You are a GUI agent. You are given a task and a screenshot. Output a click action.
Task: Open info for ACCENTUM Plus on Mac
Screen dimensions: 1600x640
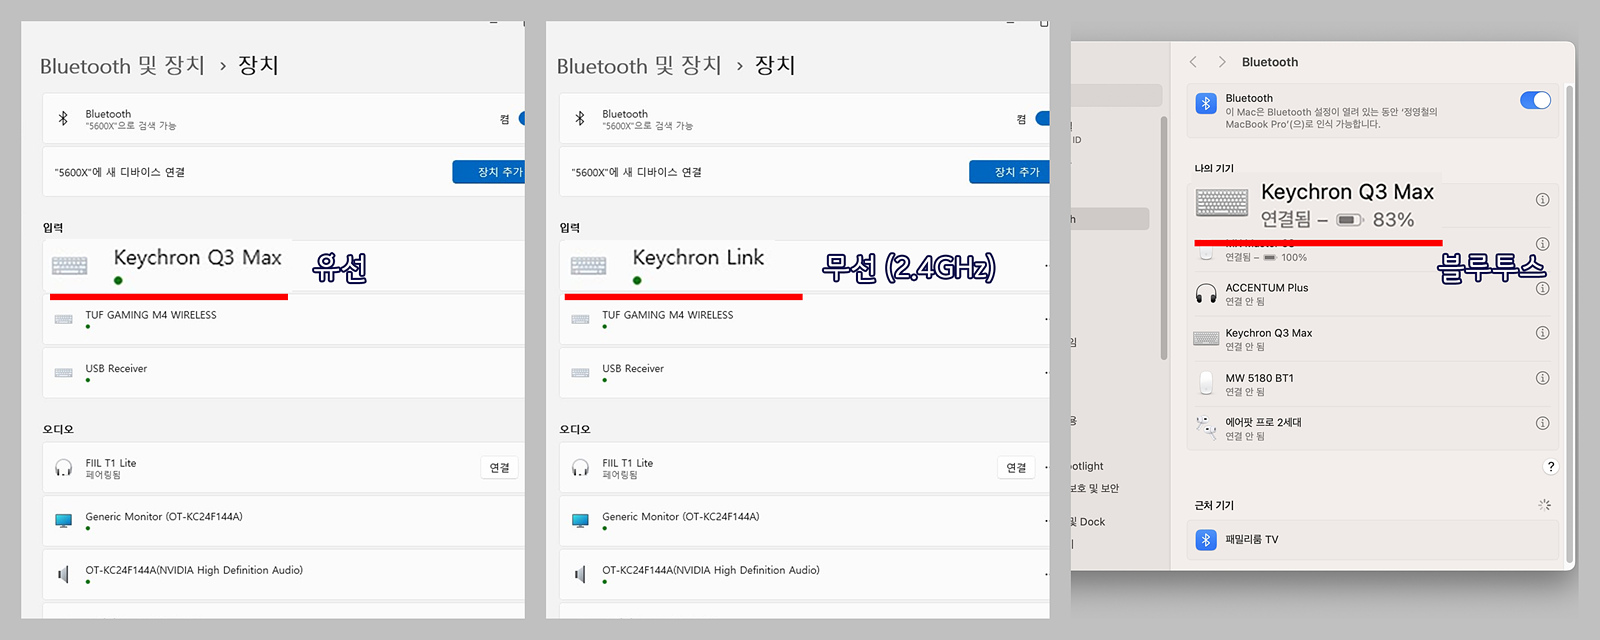click(1543, 289)
